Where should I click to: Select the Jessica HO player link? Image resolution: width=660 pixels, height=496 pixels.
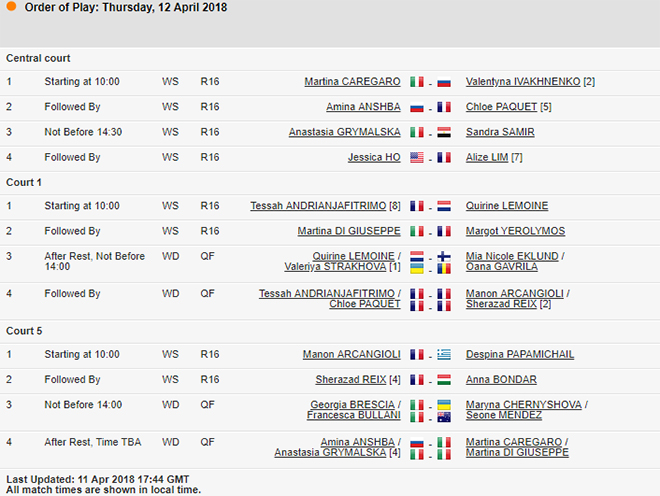click(x=374, y=156)
